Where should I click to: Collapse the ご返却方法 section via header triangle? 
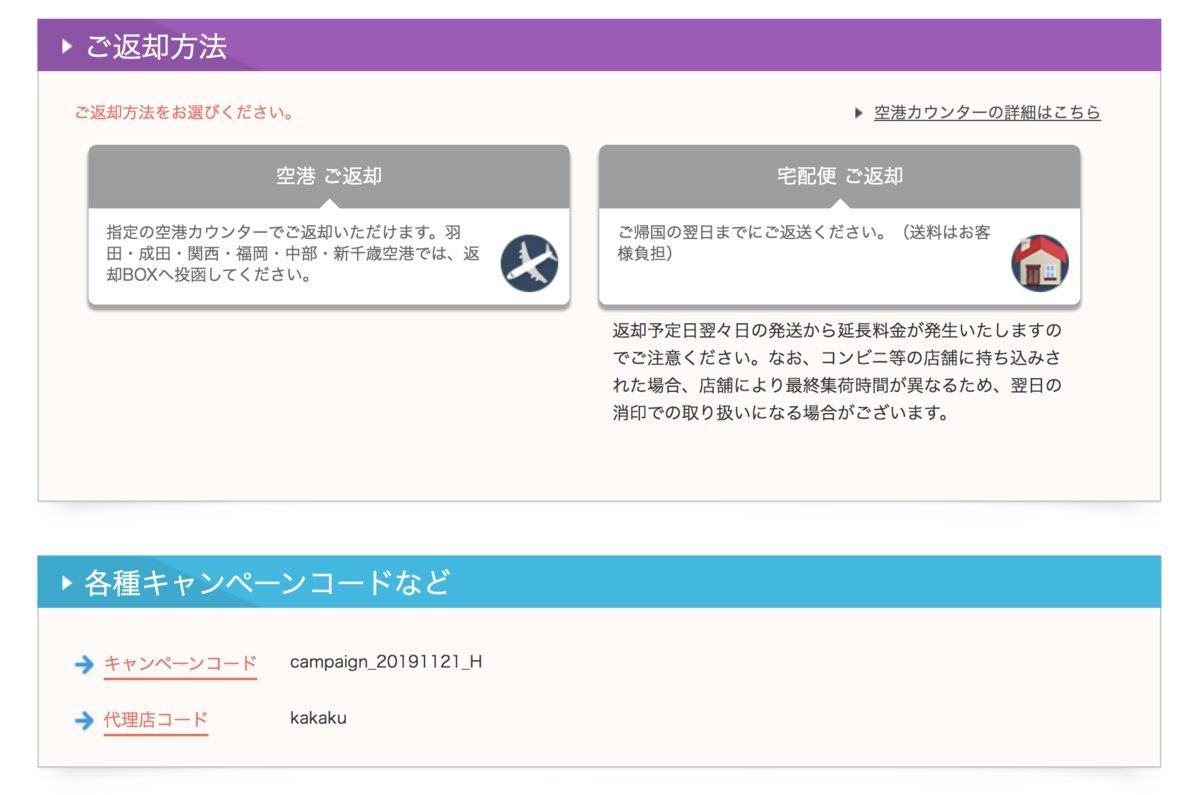coord(67,46)
